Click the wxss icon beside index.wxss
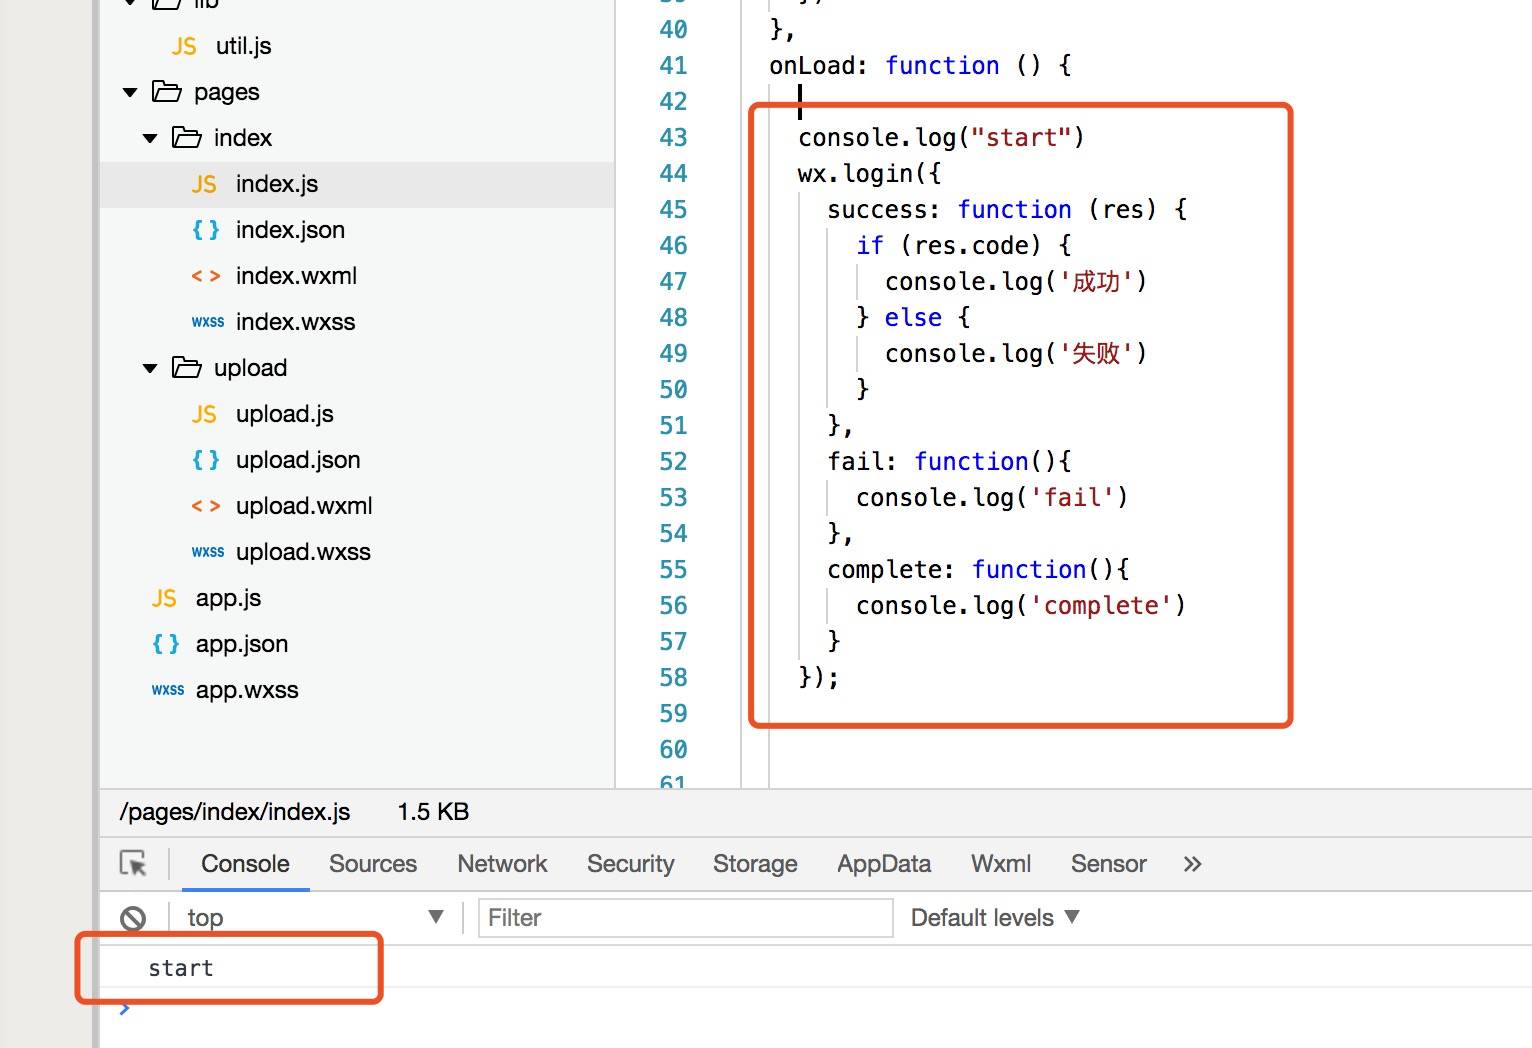Viewport: 1532px width, 1048px height. [207, 322]
